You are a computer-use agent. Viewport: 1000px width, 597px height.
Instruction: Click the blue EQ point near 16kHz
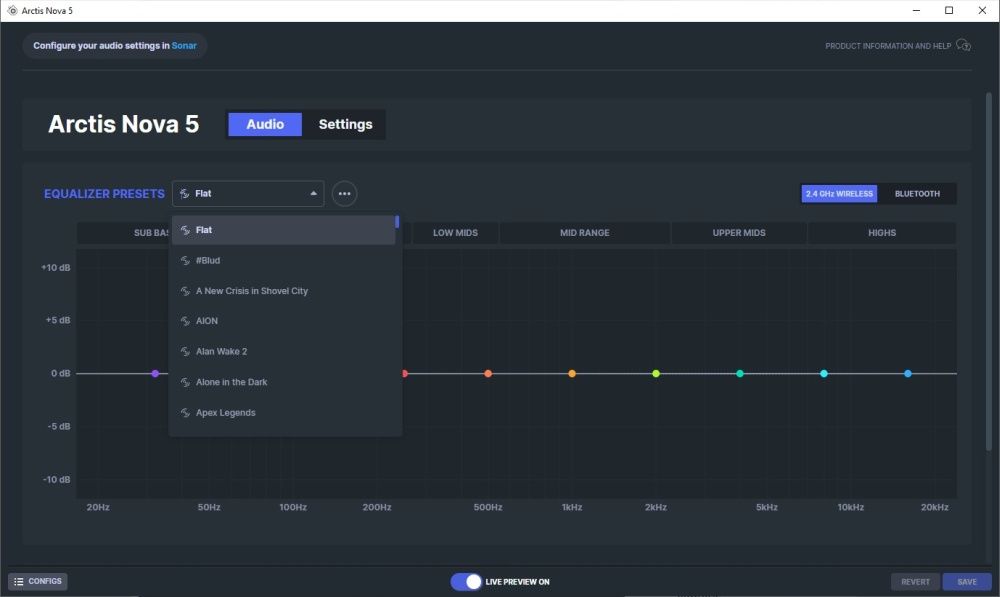click(x=908, y=373)
